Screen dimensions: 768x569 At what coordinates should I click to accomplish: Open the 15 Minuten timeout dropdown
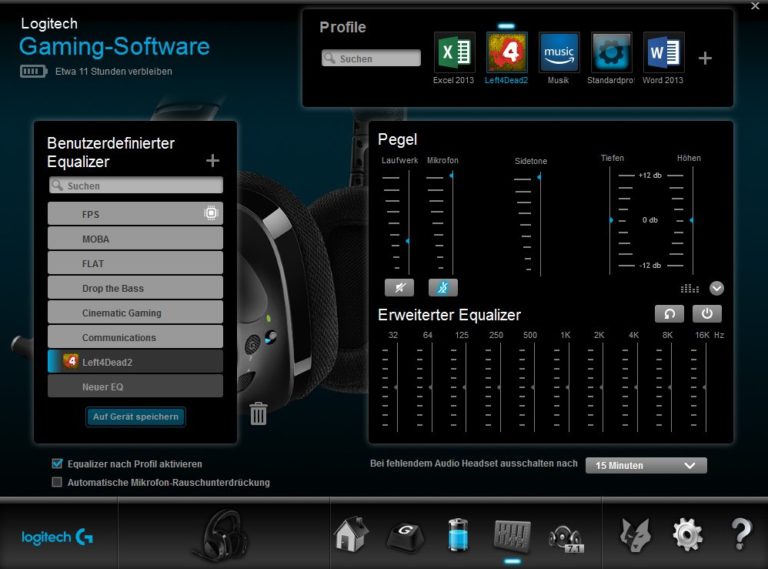point(646,465)
